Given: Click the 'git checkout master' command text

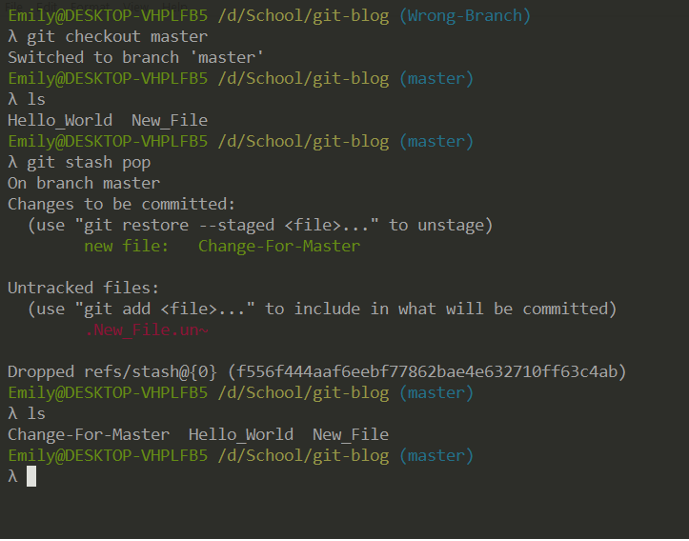Looking at the screenshot, I should (117, 37).
